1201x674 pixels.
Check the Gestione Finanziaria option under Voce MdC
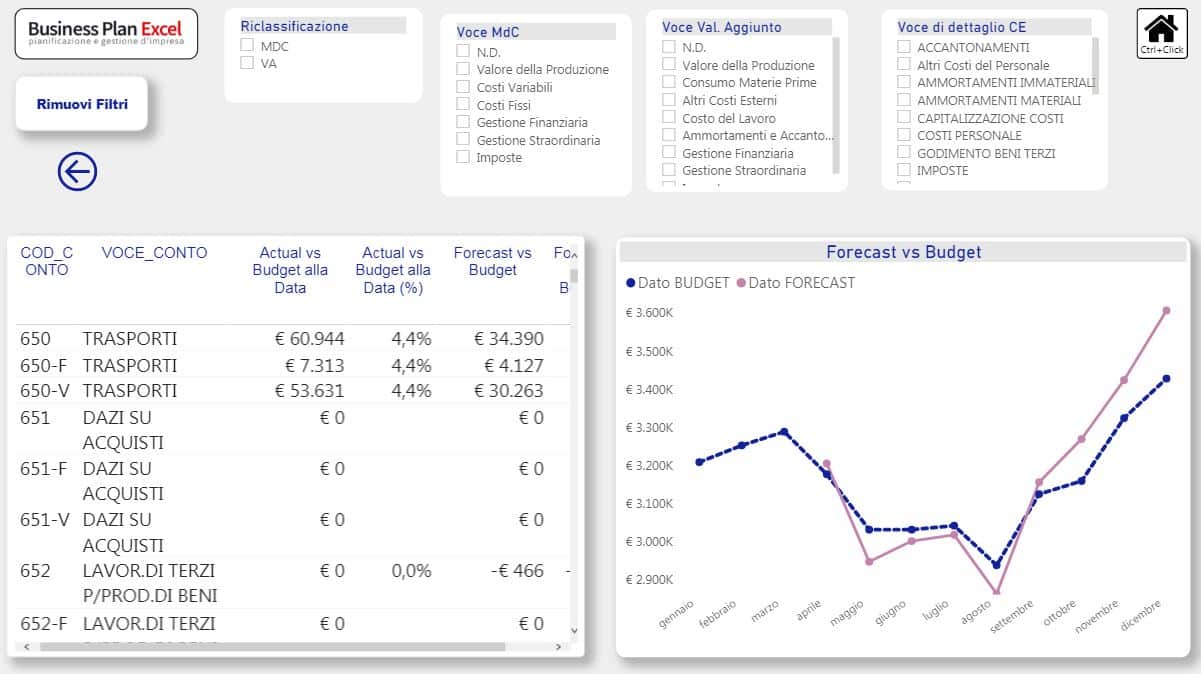(463, 122)
